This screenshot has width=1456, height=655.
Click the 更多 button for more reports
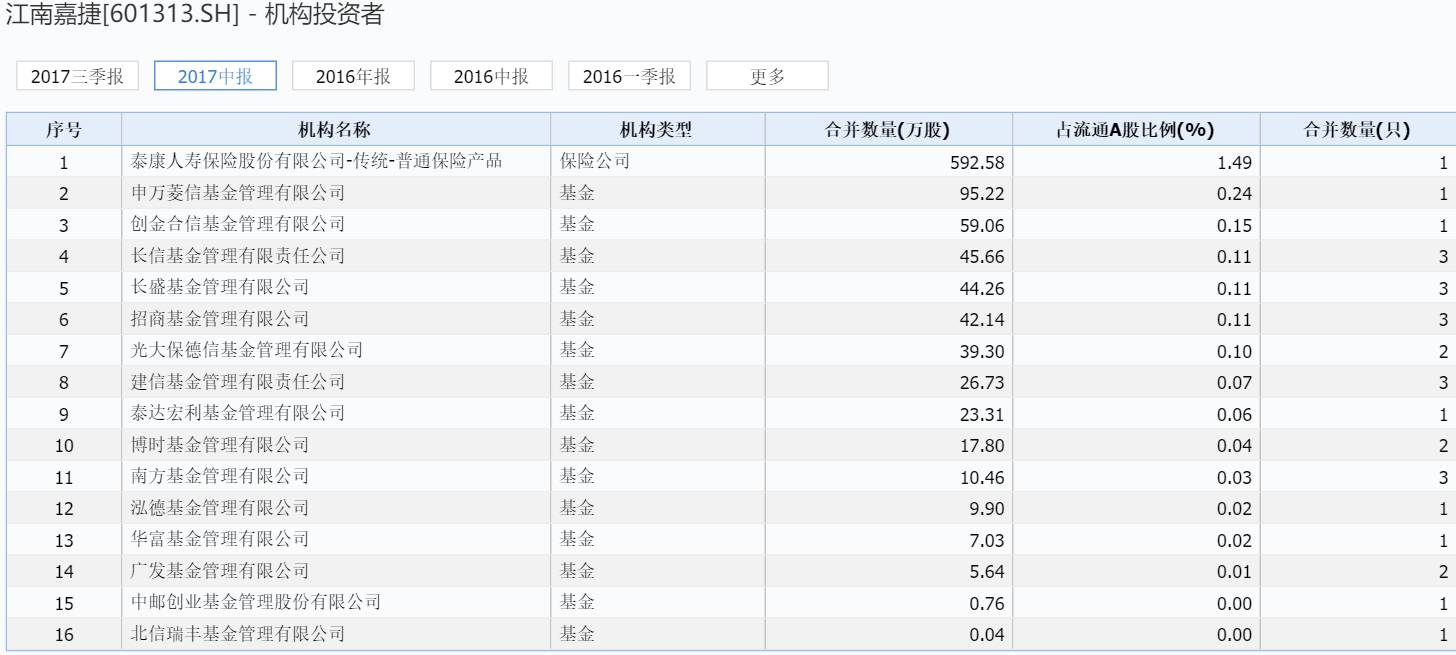coord(767,76)
